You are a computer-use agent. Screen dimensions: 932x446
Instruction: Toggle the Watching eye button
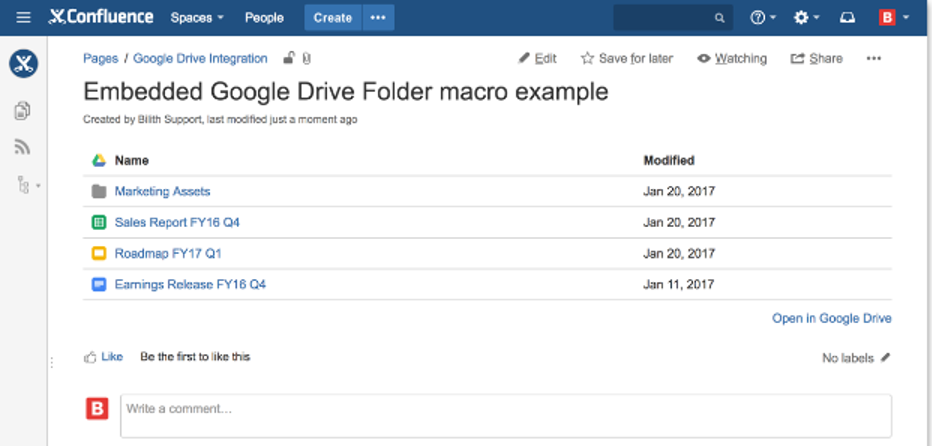tap(732, 59)
